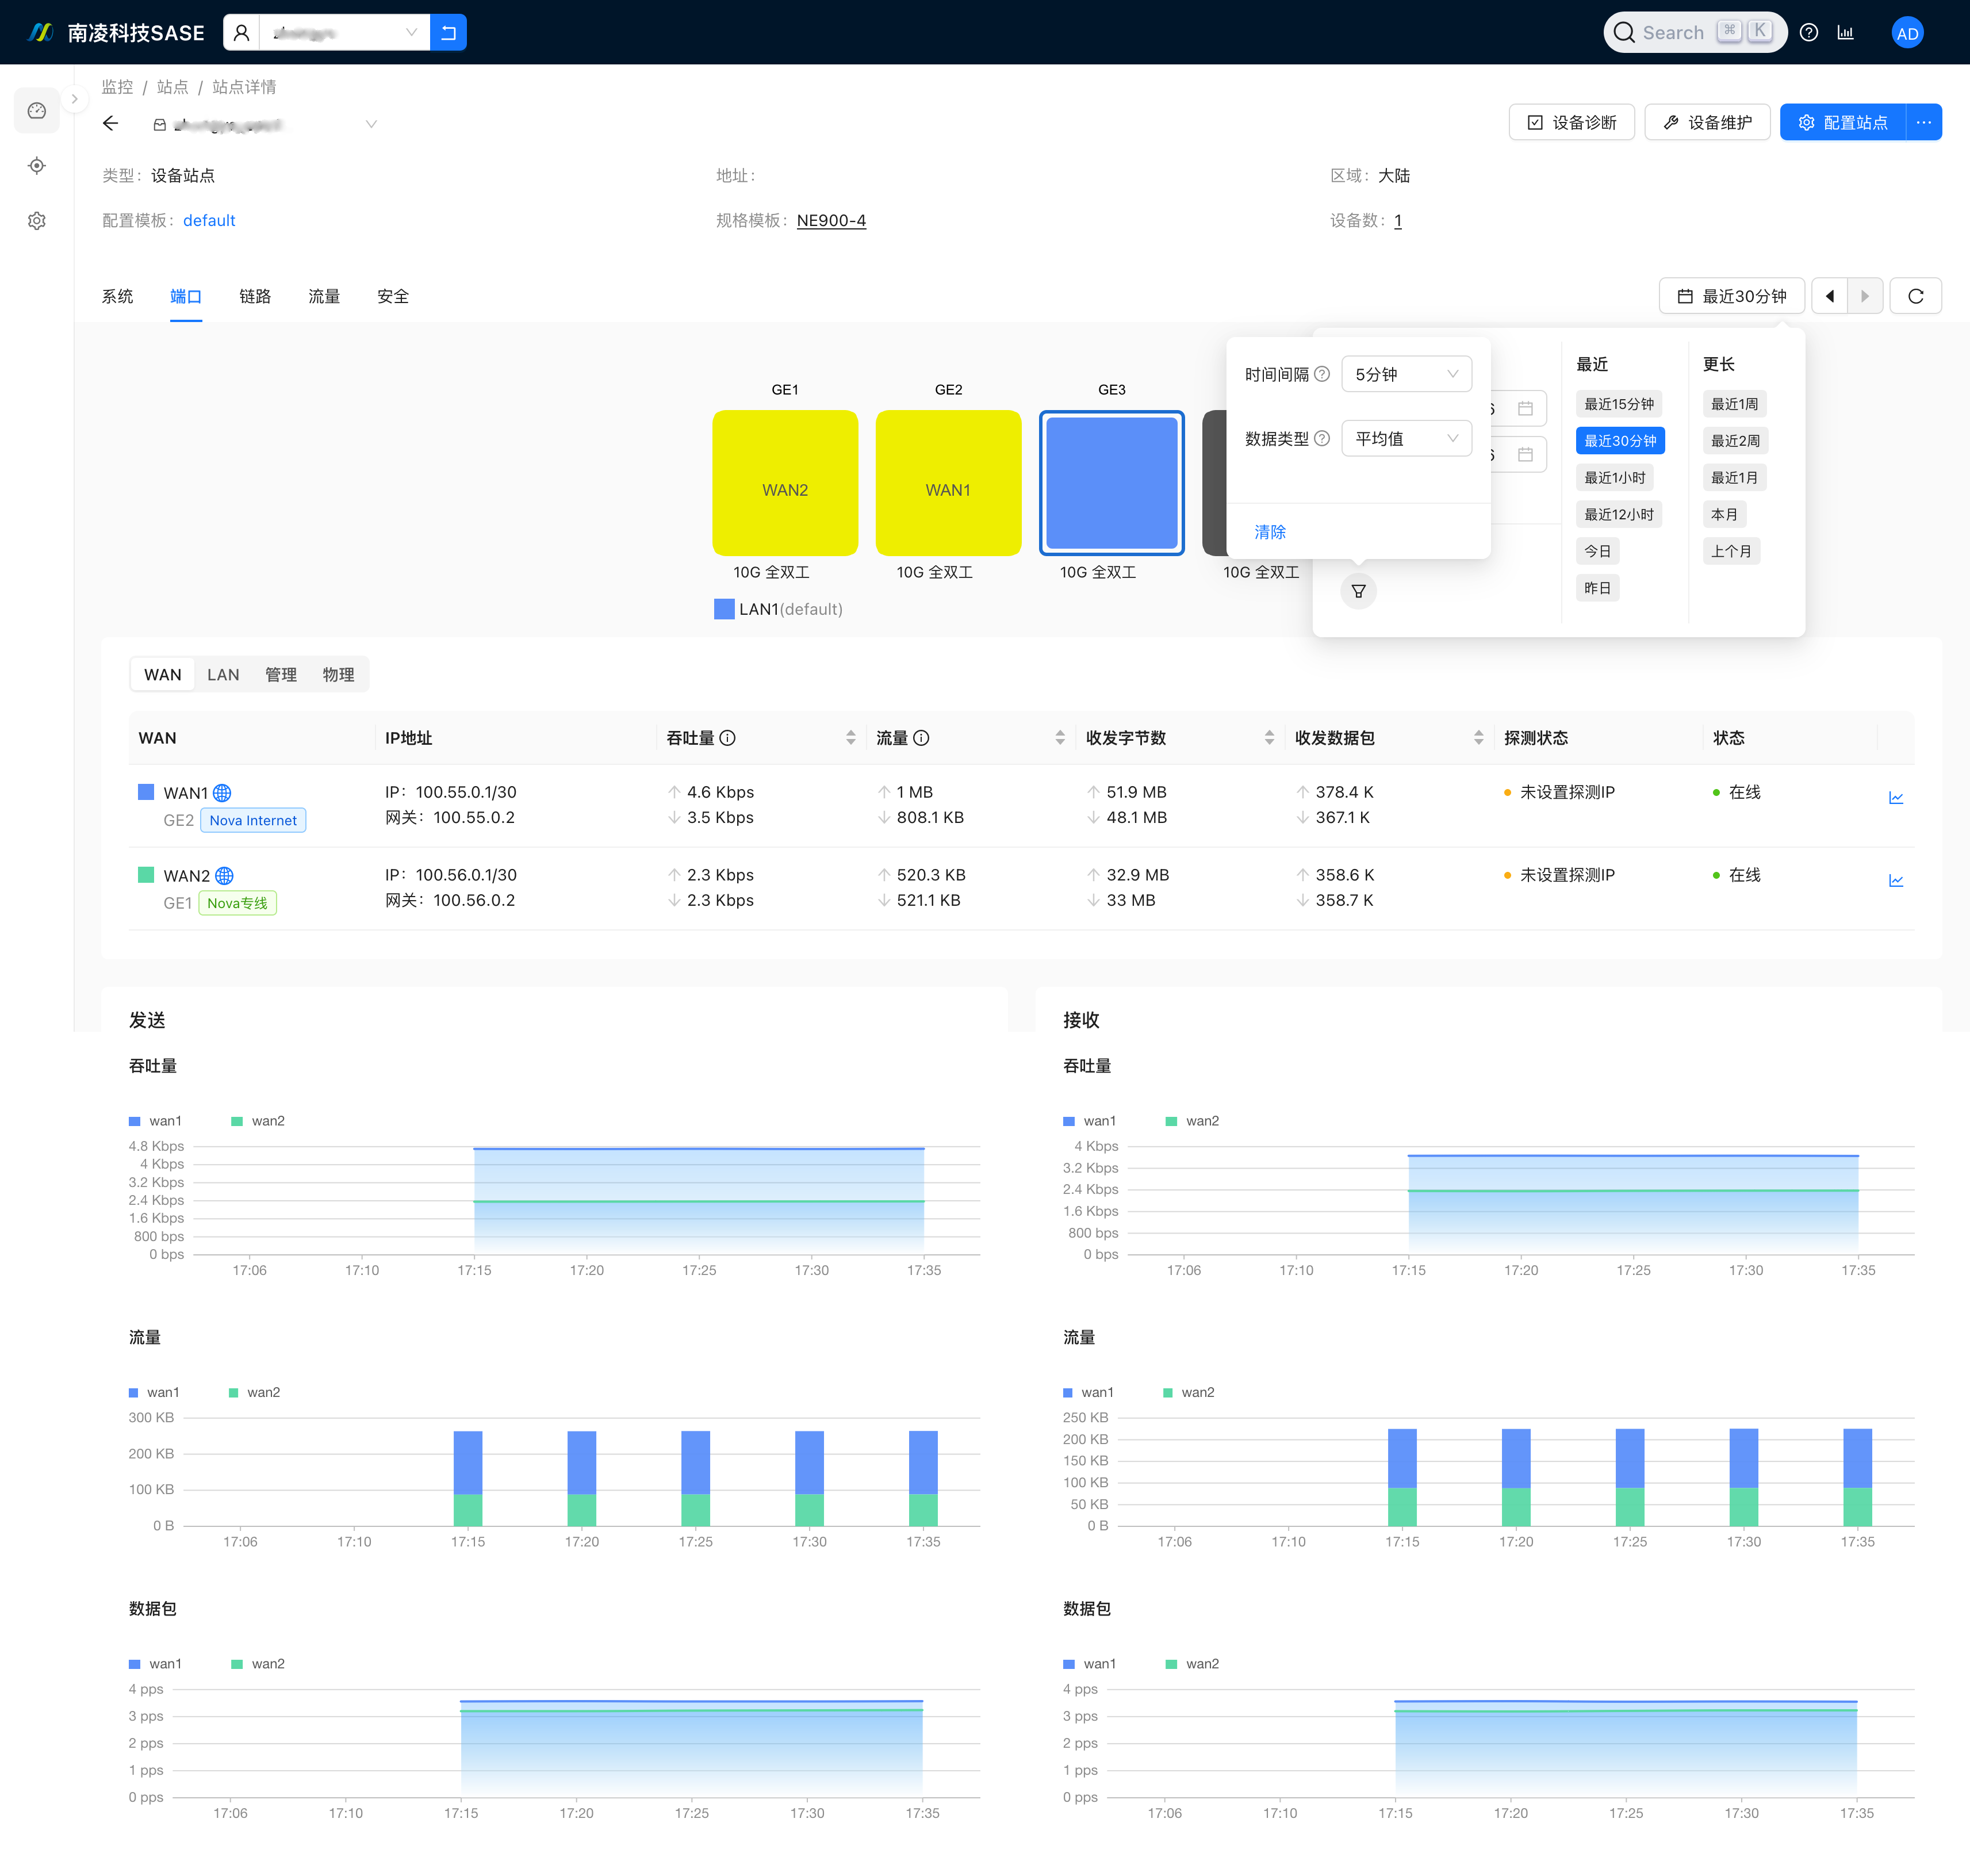This screenshot has height=1876, width=1970.
Task: Open the 最近30分钟 time range picker
Action: (1731, 296)
